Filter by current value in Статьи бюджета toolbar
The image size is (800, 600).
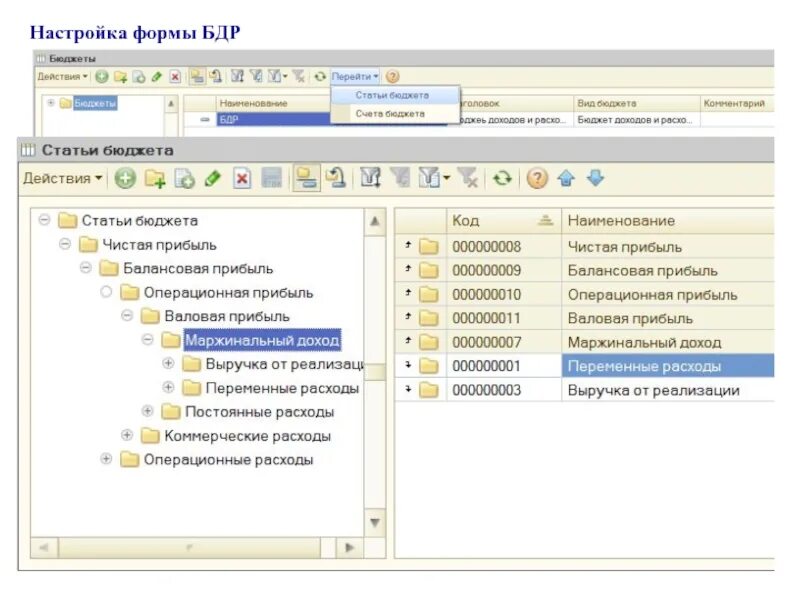(401, 178)
